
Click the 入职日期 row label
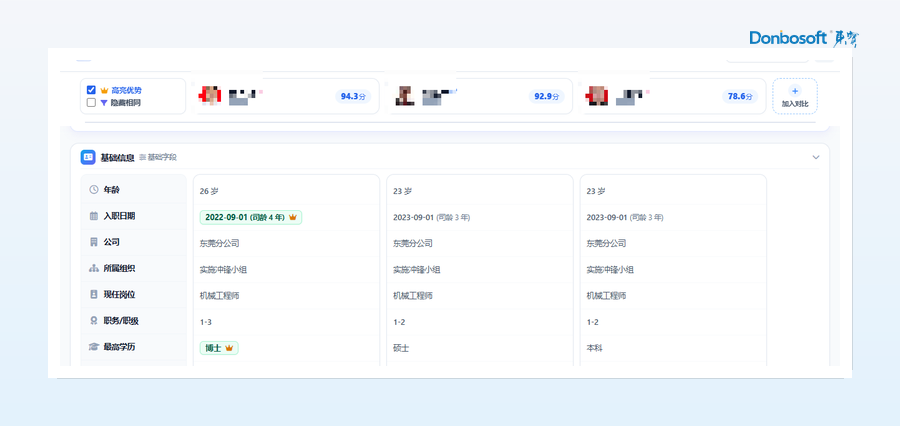tap(119, 216)
